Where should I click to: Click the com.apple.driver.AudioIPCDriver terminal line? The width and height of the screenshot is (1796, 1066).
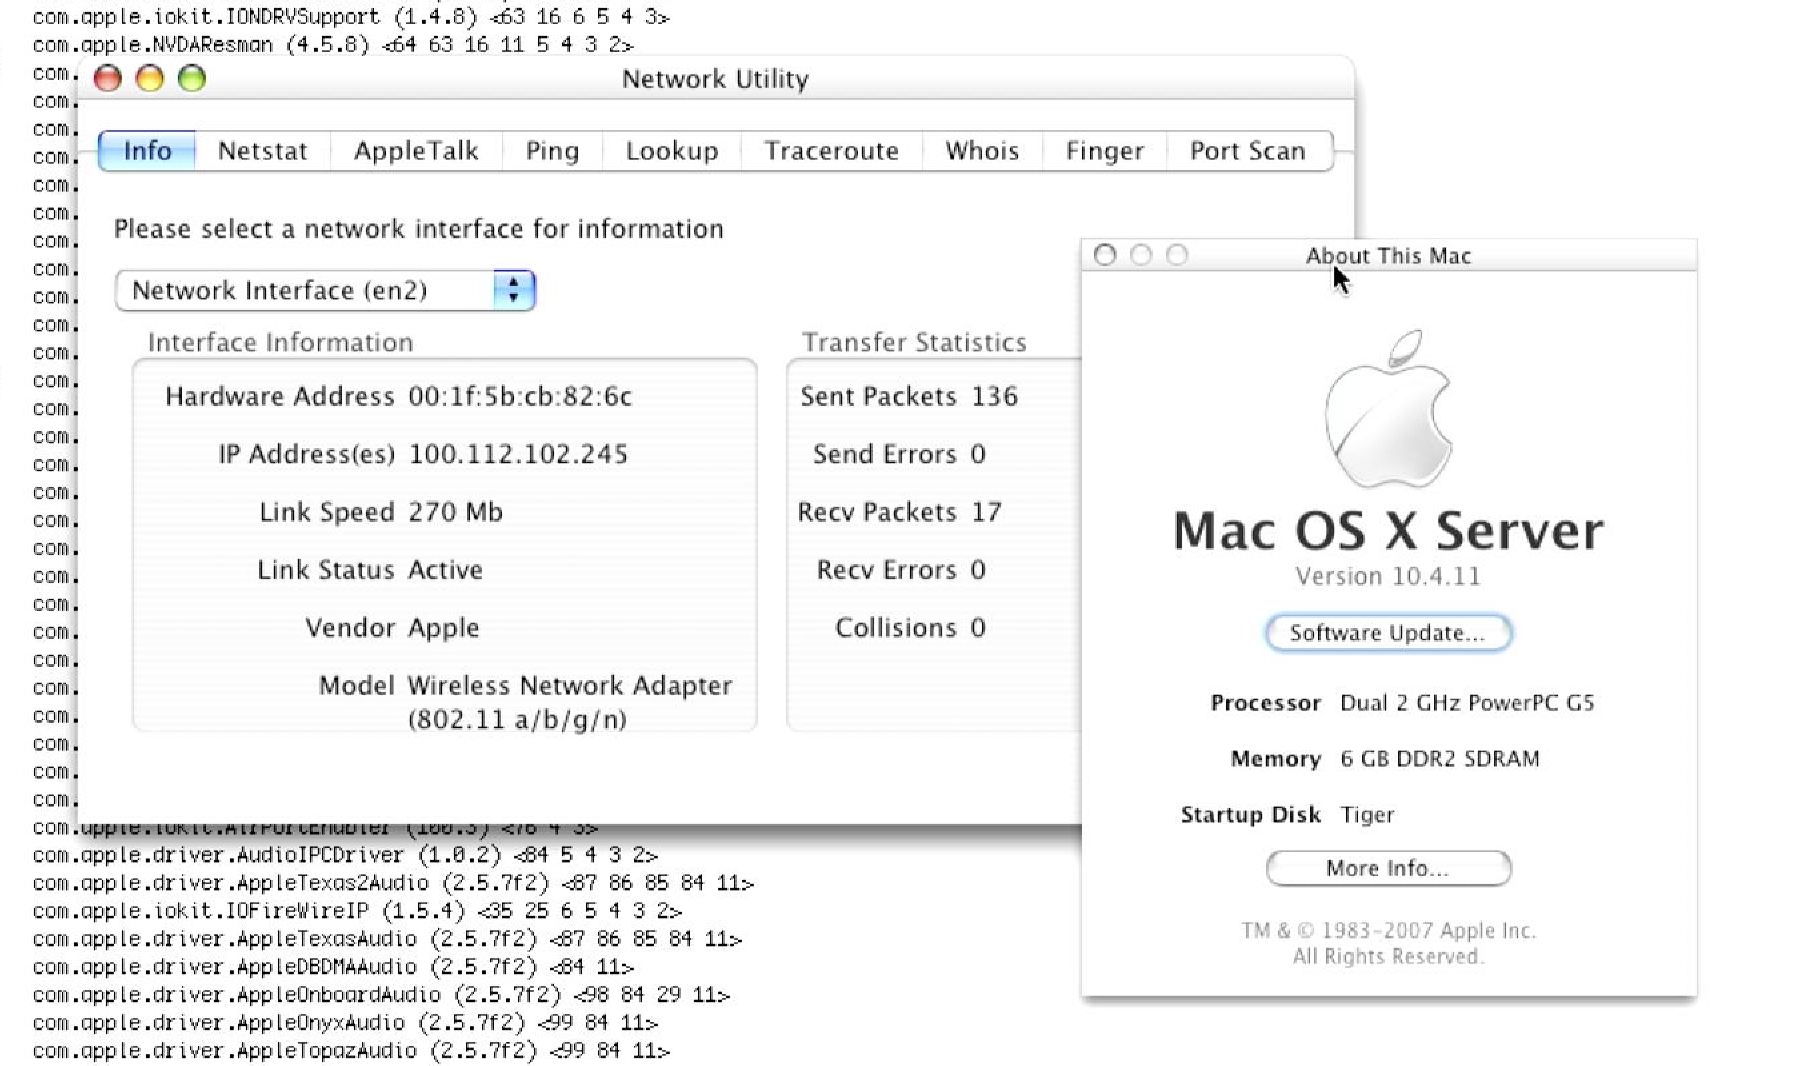pos(345,856)
